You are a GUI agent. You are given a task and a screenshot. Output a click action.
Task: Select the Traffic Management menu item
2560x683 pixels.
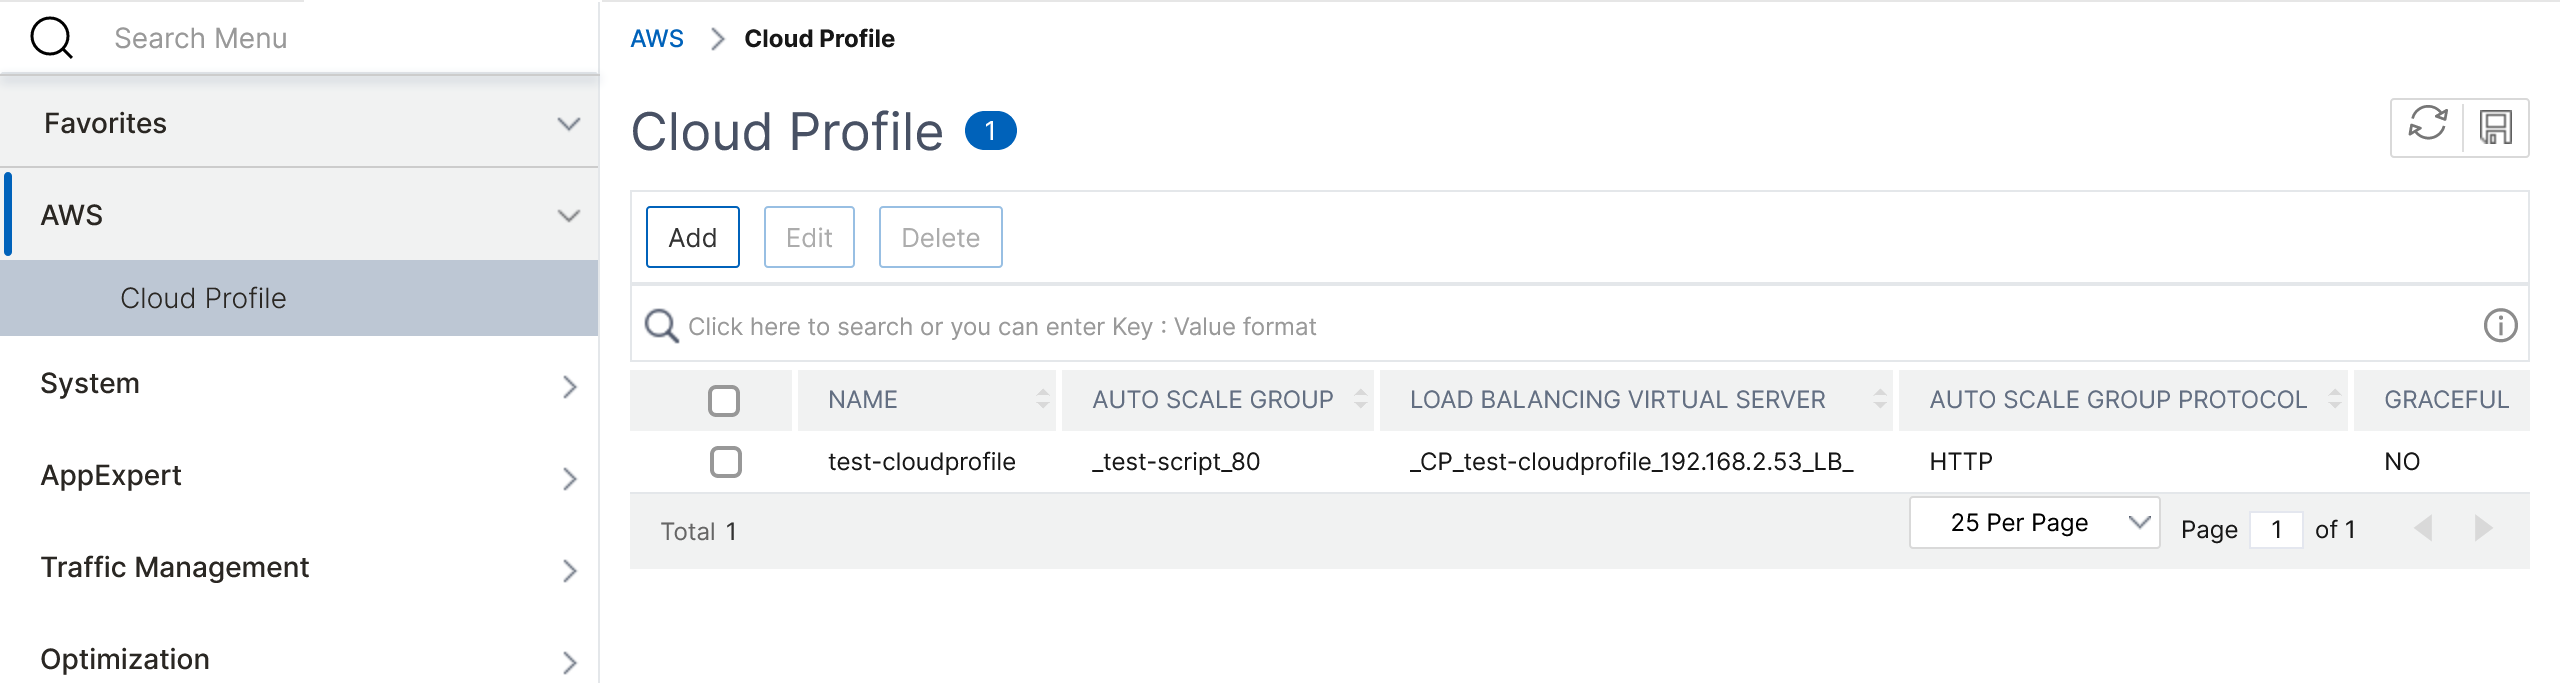coord(300,568)
